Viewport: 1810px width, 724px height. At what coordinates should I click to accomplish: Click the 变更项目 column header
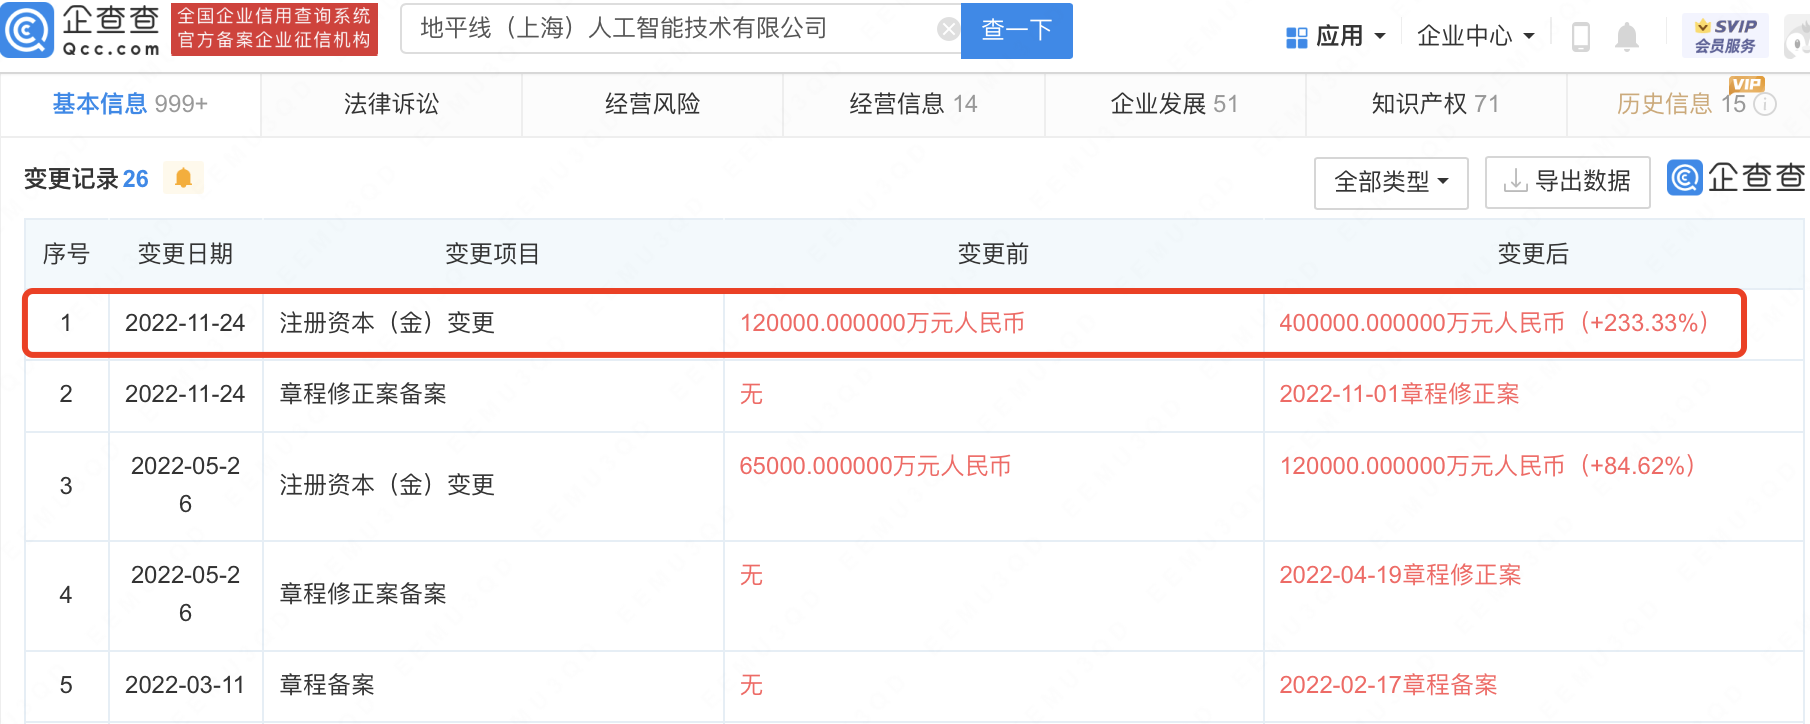492,254
